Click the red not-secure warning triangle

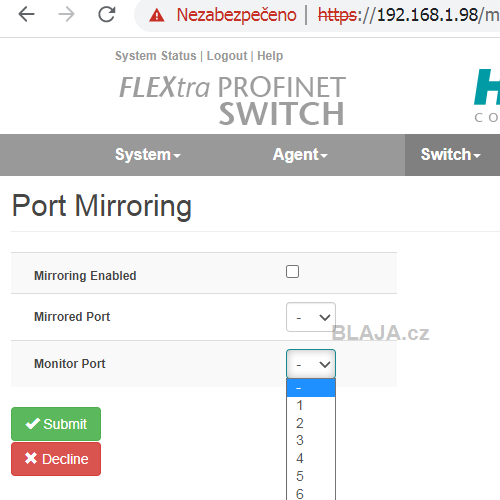pyautogui.click(x=157, y=15)
